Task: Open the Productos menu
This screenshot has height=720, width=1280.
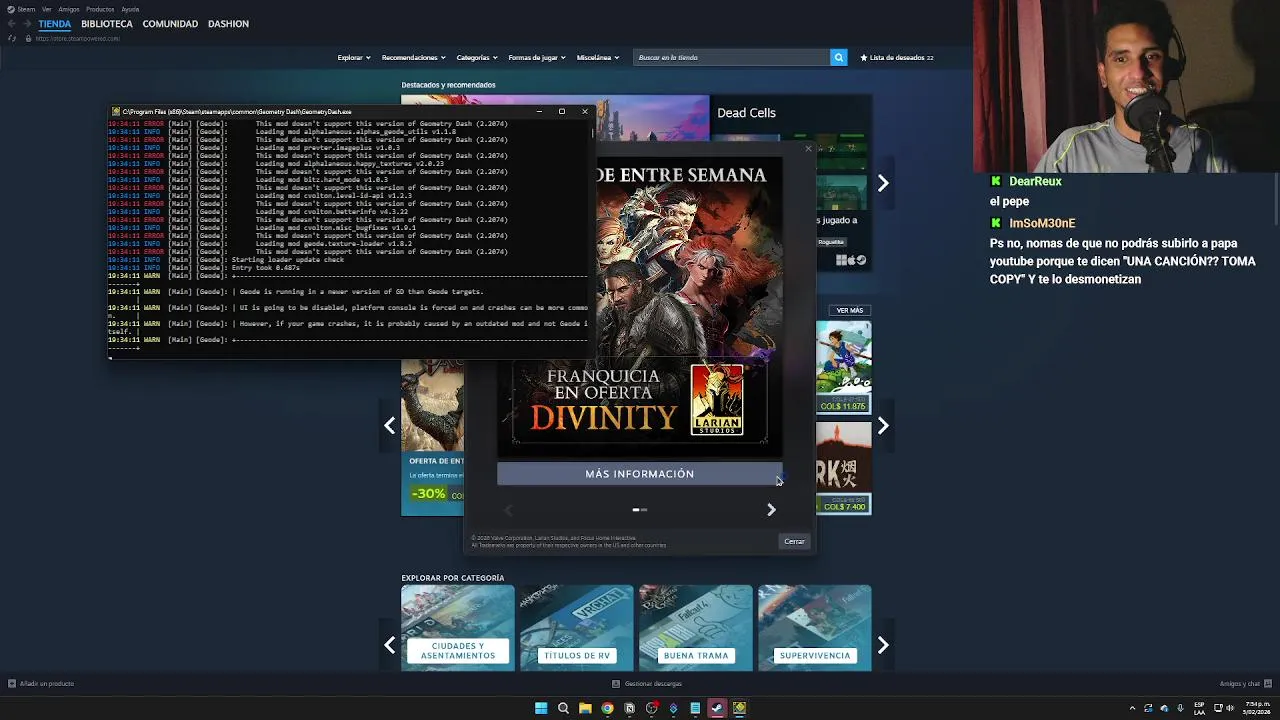Action: (x=100, y=9)
